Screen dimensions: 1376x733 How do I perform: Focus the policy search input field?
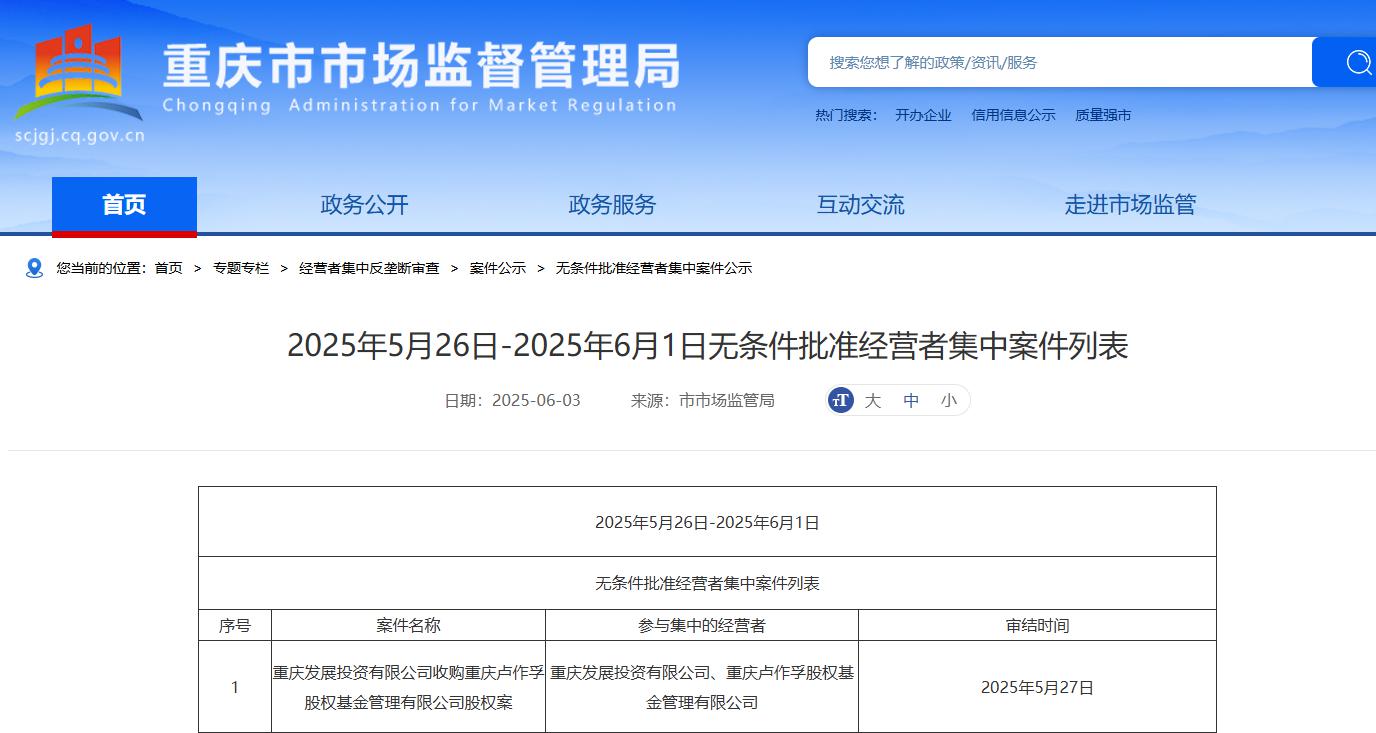[x=1060, y=63]
